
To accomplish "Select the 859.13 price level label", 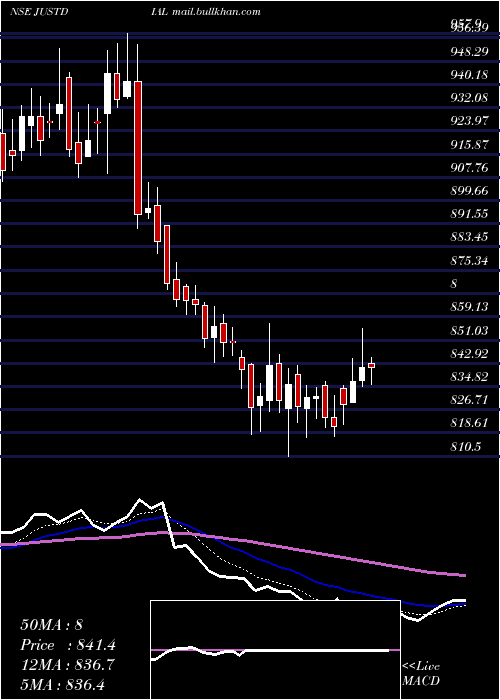I will tap(469, 307).
